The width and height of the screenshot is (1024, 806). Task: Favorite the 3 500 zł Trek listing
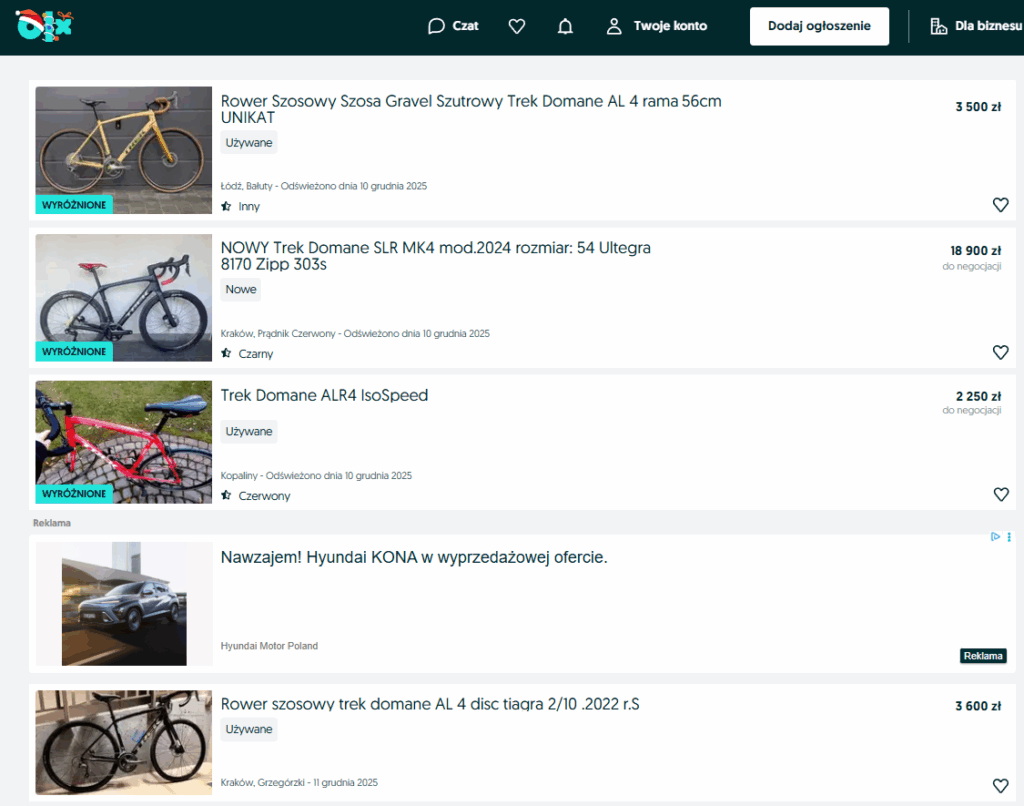pos(1000,205)
